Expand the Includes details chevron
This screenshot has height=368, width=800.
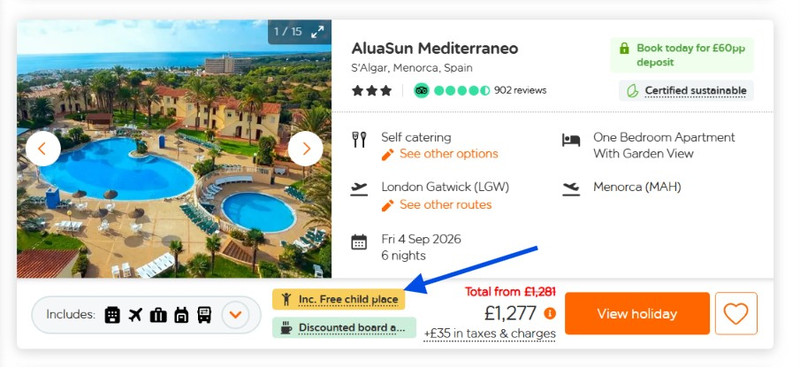pyautogui.click(x=235, y=315)
